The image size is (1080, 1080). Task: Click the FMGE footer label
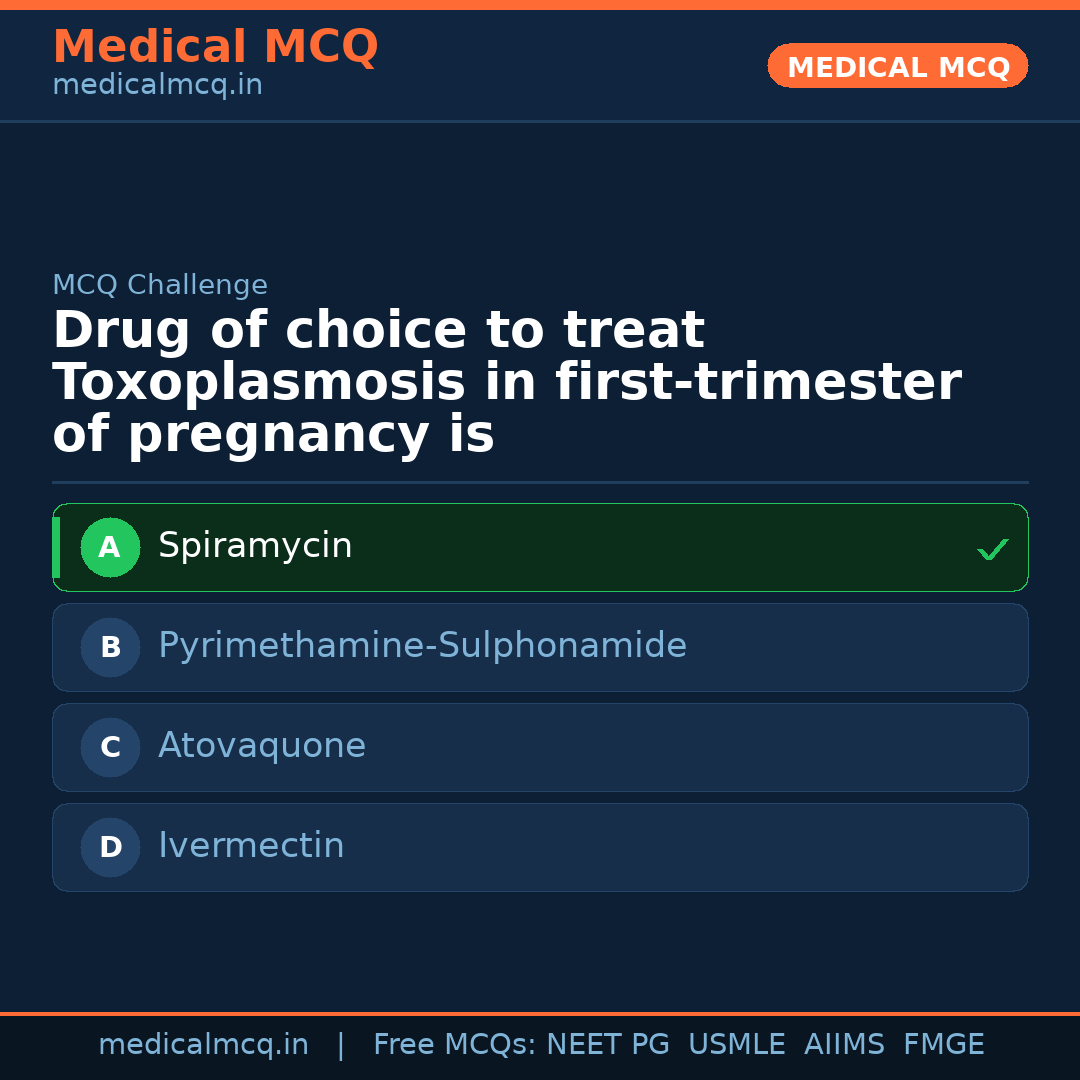[x=943, y=1045]
